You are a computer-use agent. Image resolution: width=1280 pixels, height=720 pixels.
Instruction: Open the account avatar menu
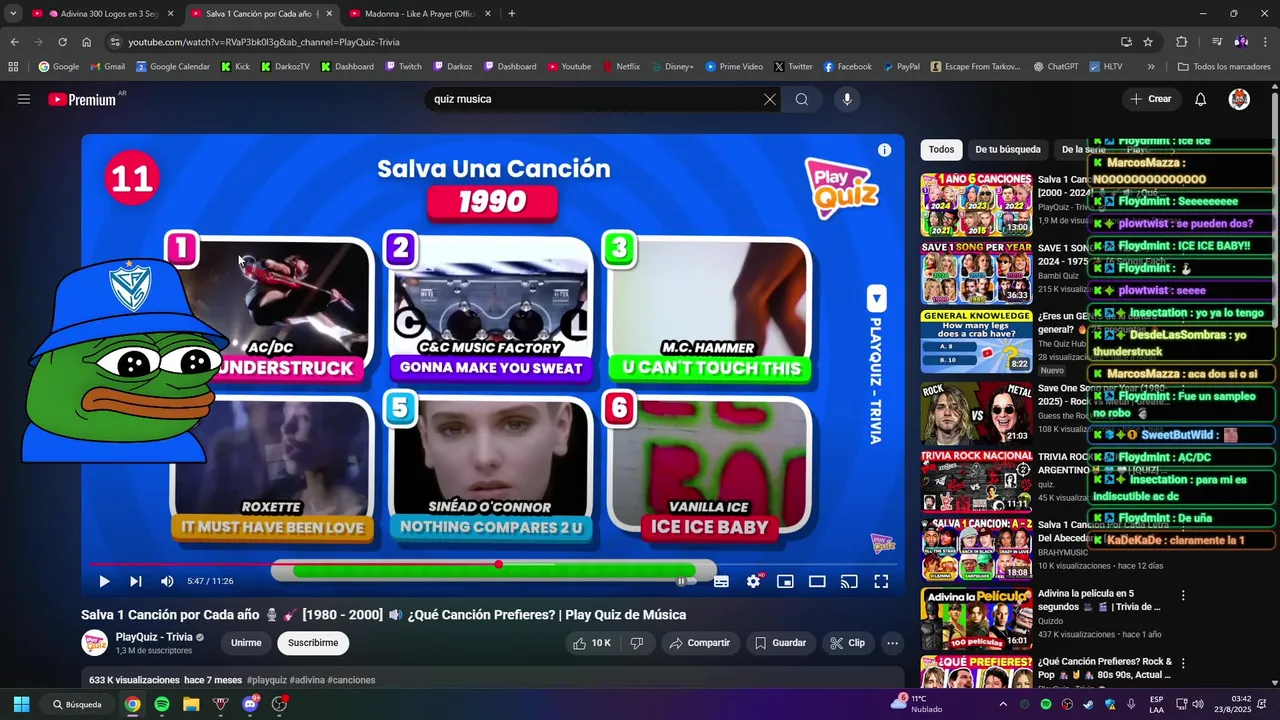click(x=1239, y=99)
